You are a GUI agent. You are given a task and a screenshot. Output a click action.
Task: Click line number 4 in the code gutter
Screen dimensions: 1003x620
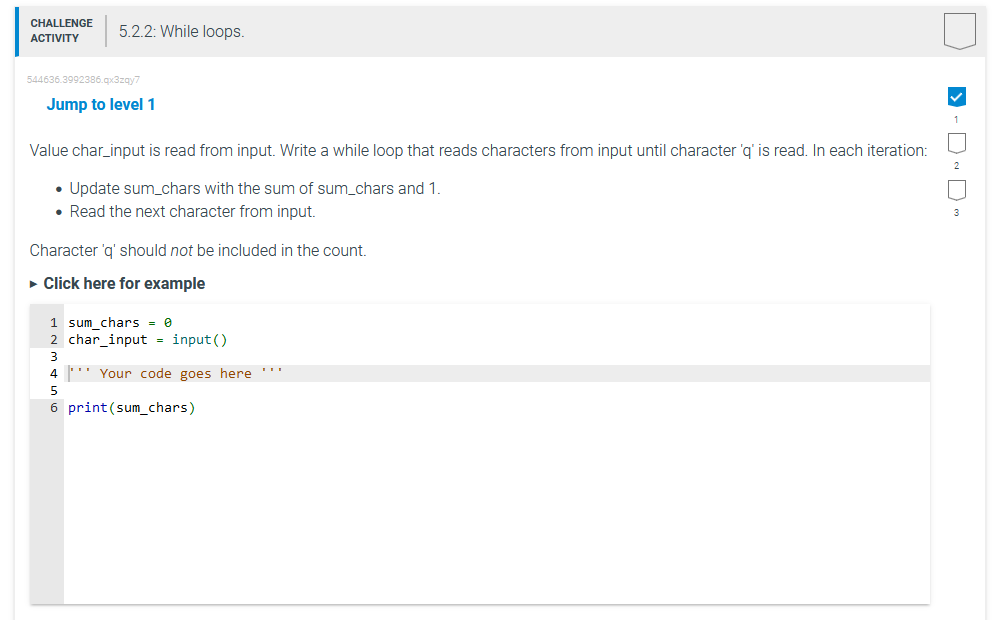(x=53, y=373)
